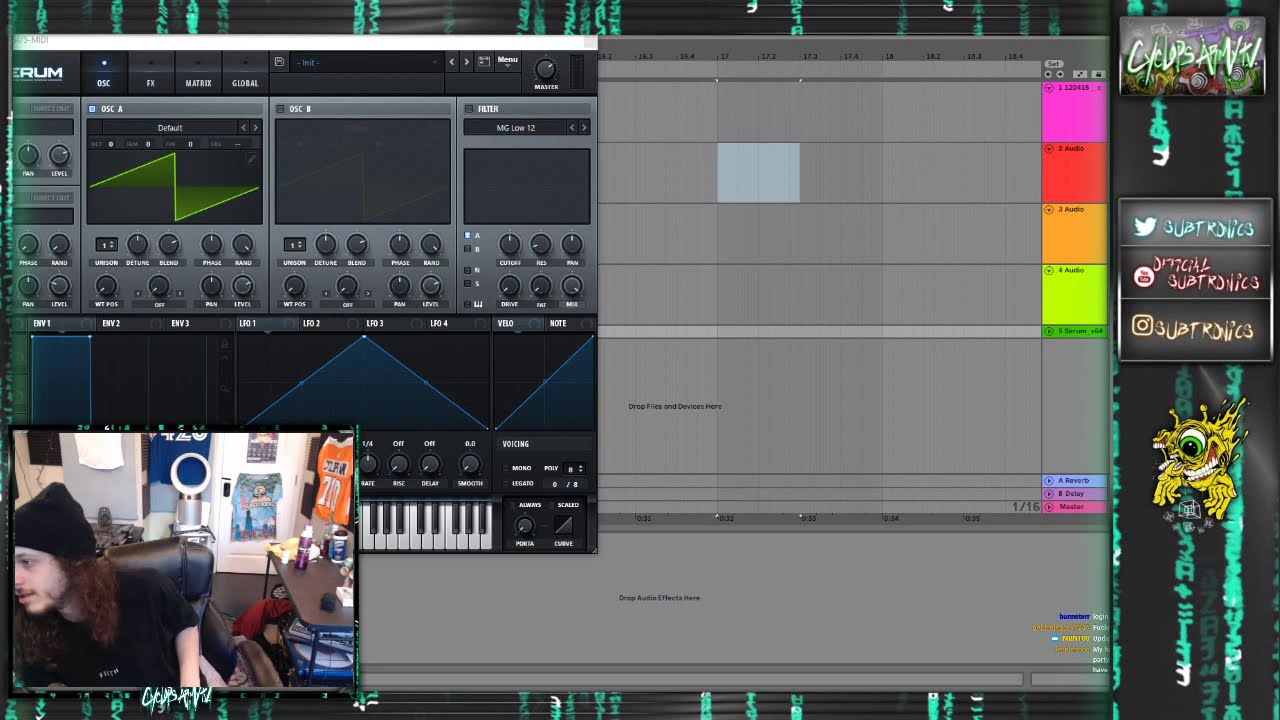Viewport: 1280px width, 720px height.
Task: Fold the 2 Audio track
Action: point(1049,148)
